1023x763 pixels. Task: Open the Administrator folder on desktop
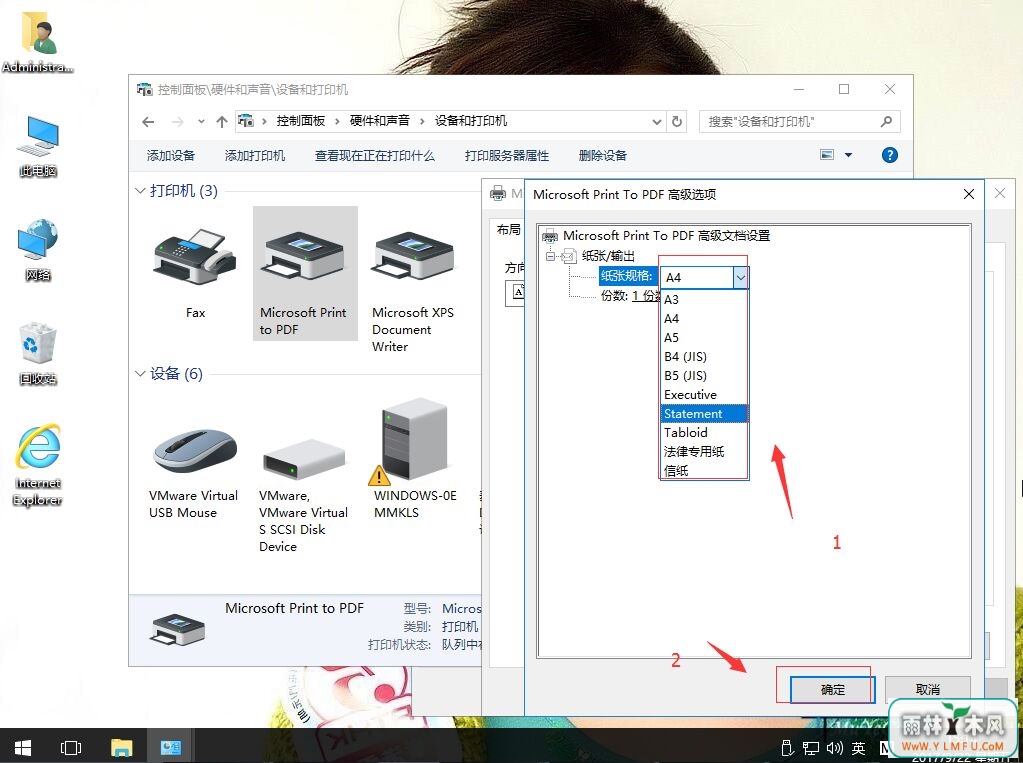click(37, 40)
